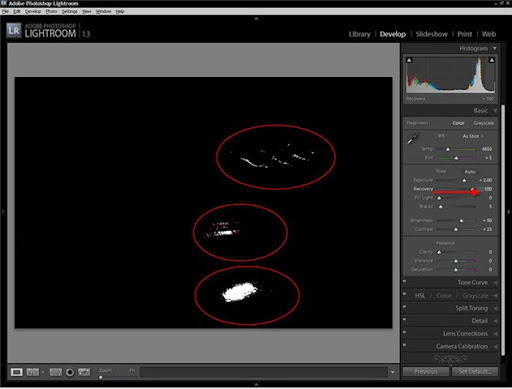Viewport: 512px width, 389px height.
Task: Click the Previous button
Action: 426,371
